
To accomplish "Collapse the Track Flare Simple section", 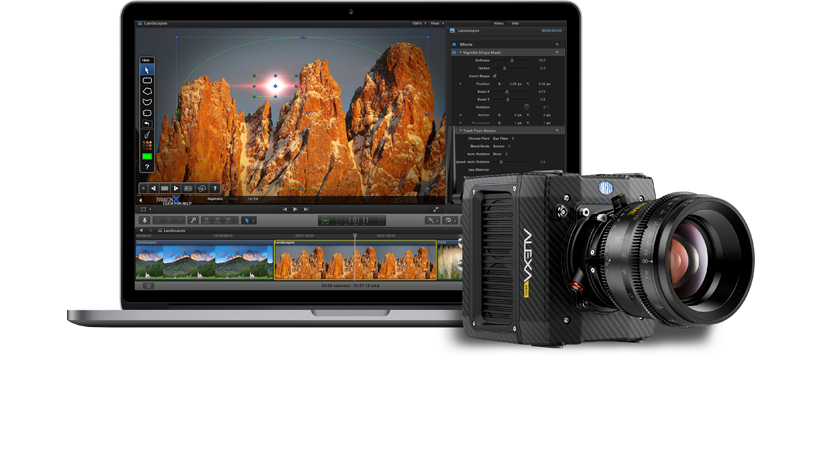I will pos(460,131).
